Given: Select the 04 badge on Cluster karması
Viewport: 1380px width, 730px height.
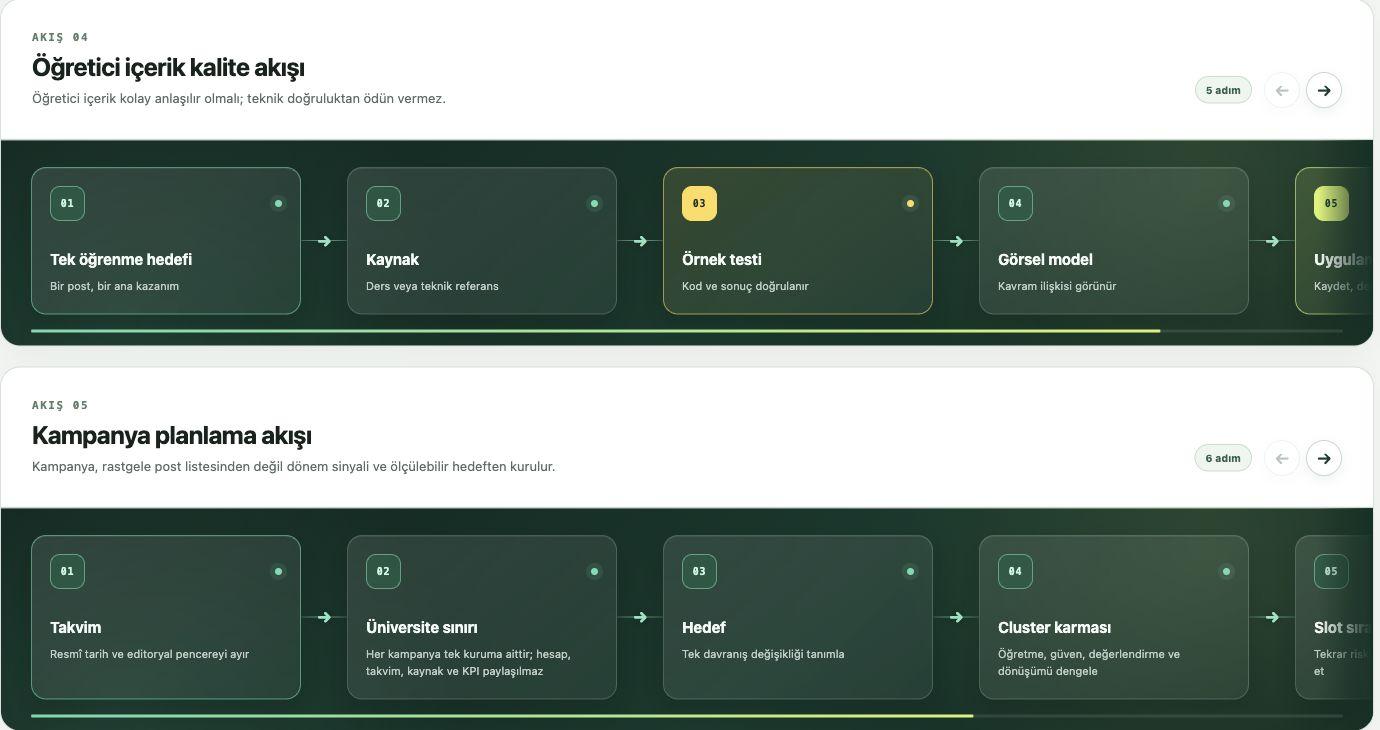Looking at the screenshot, I should click(x=1015, y=571).
